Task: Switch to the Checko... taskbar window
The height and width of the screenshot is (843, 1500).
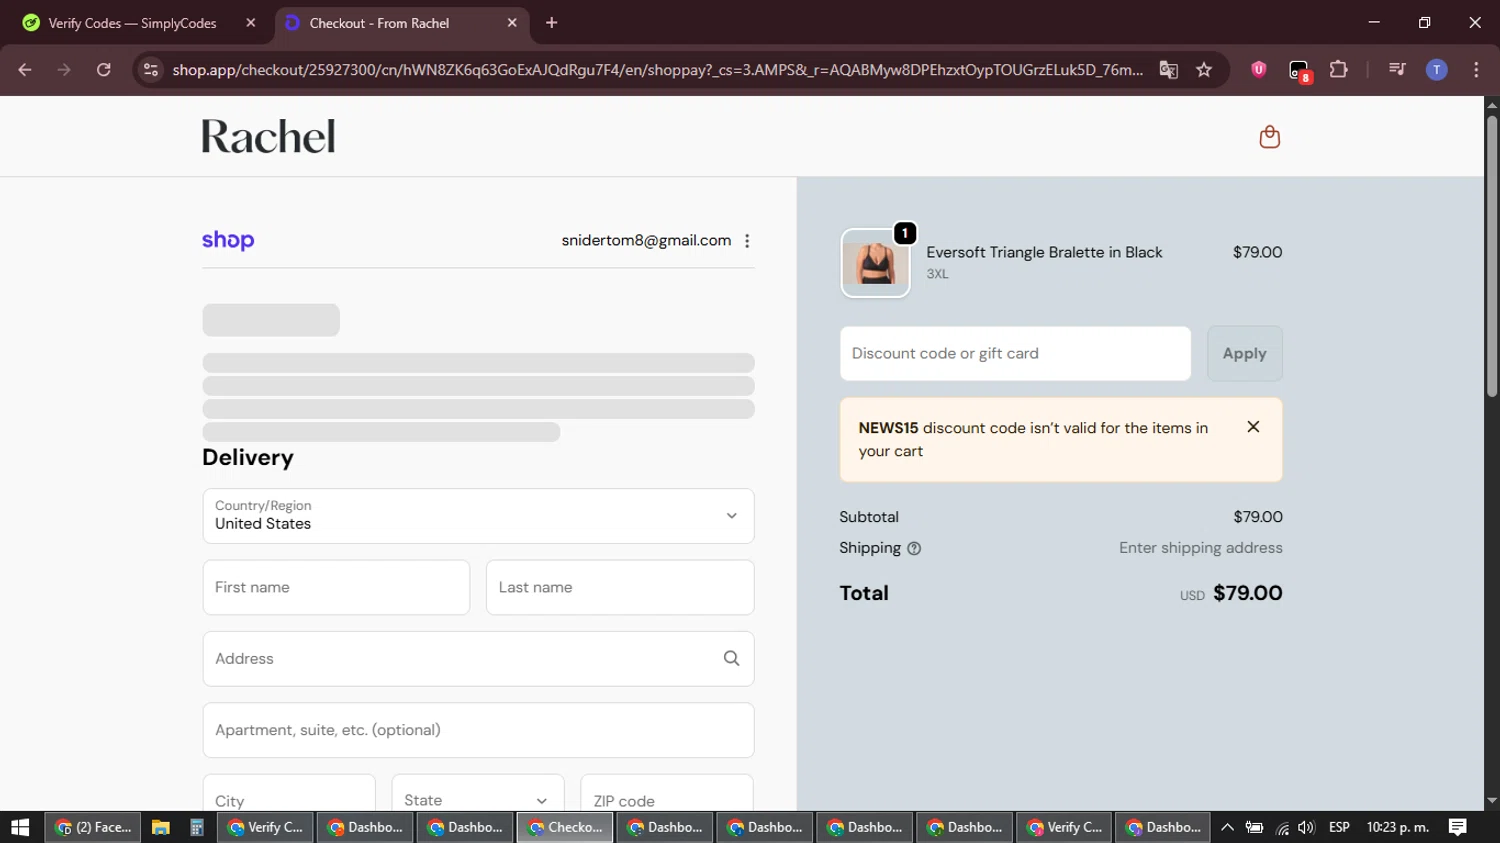Action: click(x=565, y=827)
